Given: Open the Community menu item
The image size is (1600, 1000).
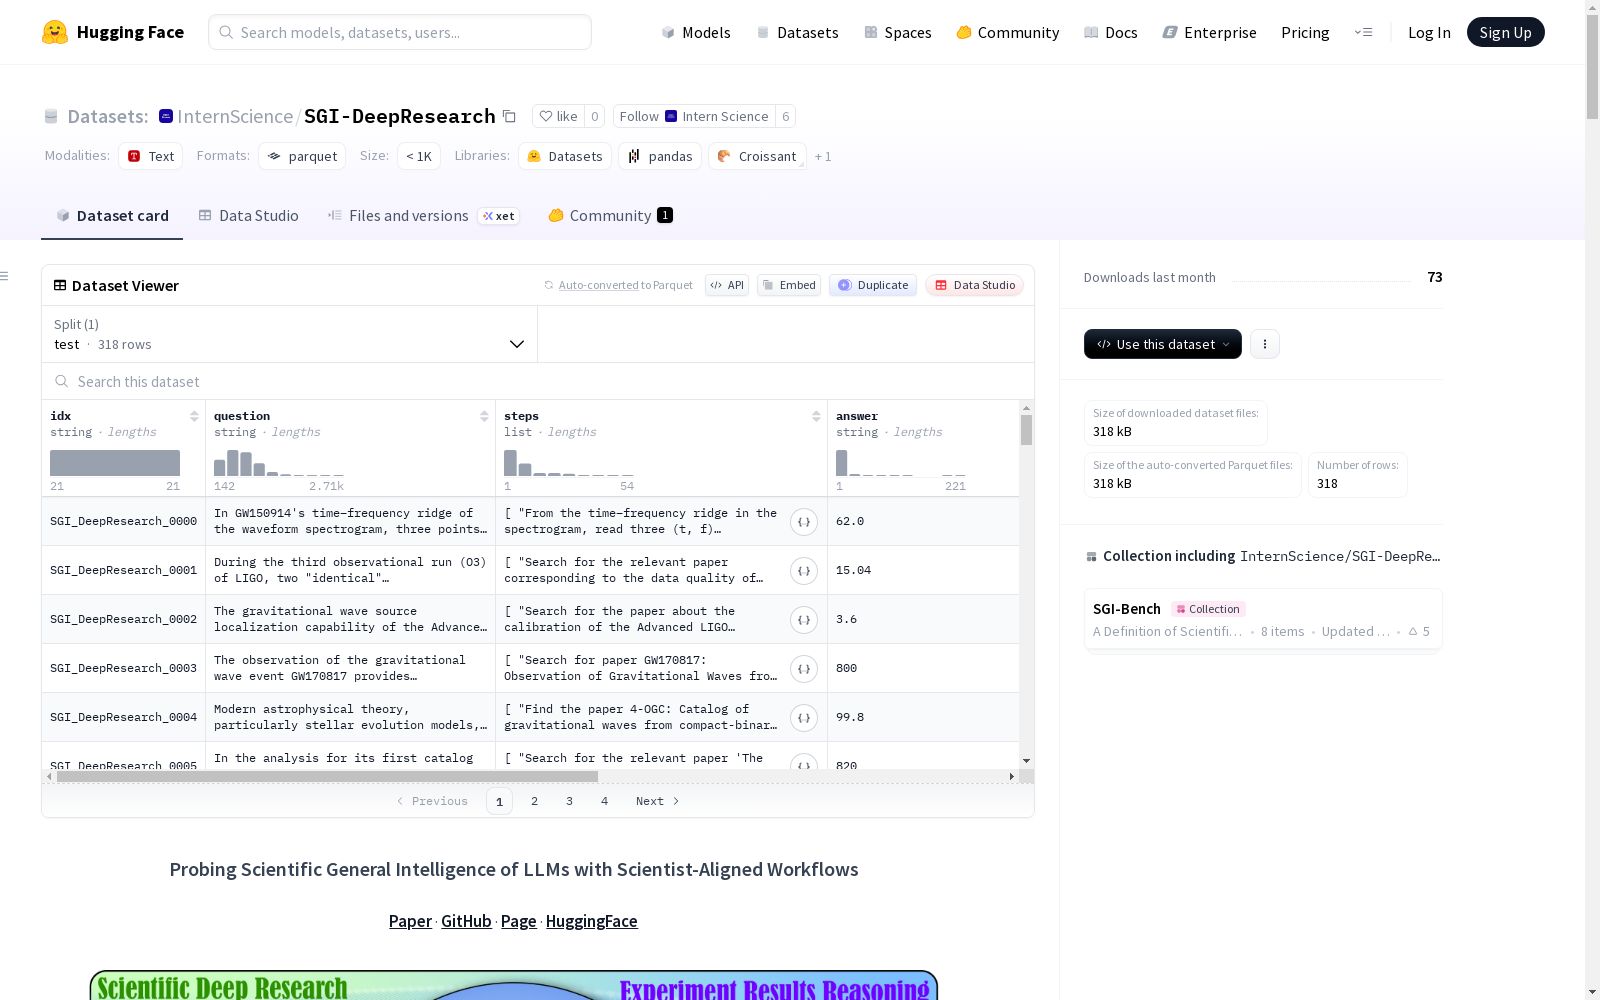Looking at the screenshot, I should [x=1008, y=32].
